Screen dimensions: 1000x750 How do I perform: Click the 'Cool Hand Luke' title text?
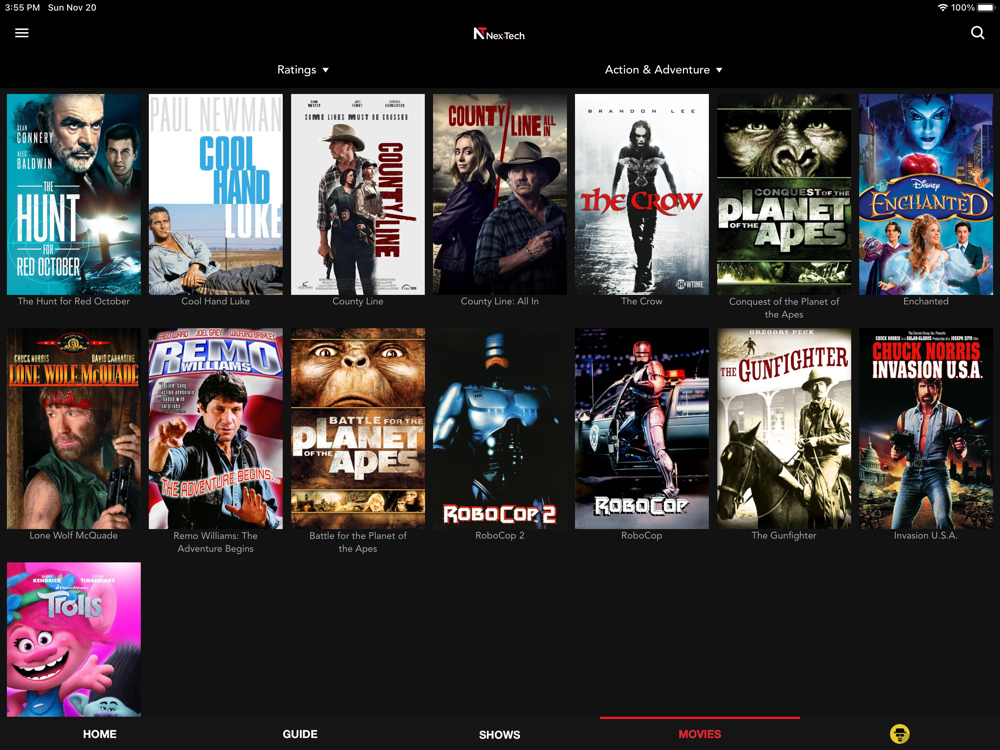pos(216,301)
